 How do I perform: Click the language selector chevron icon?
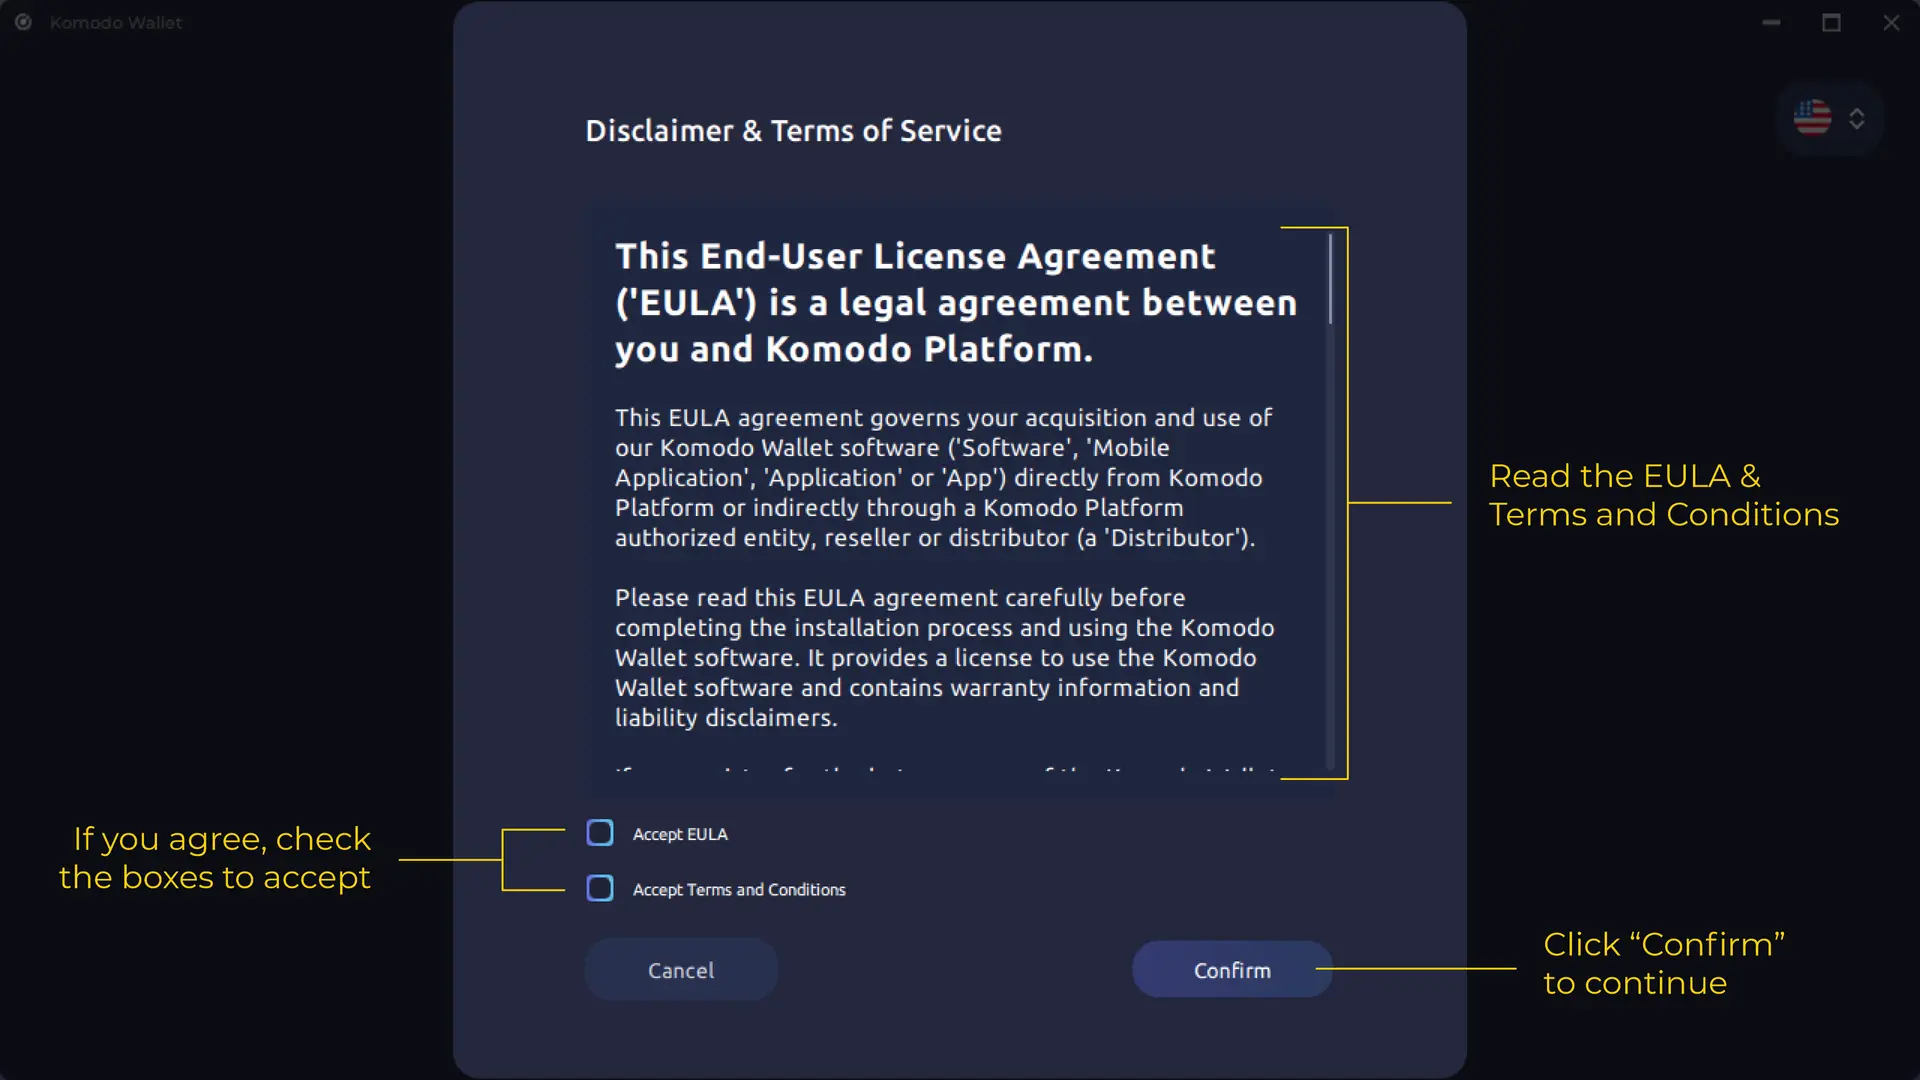1857,117
